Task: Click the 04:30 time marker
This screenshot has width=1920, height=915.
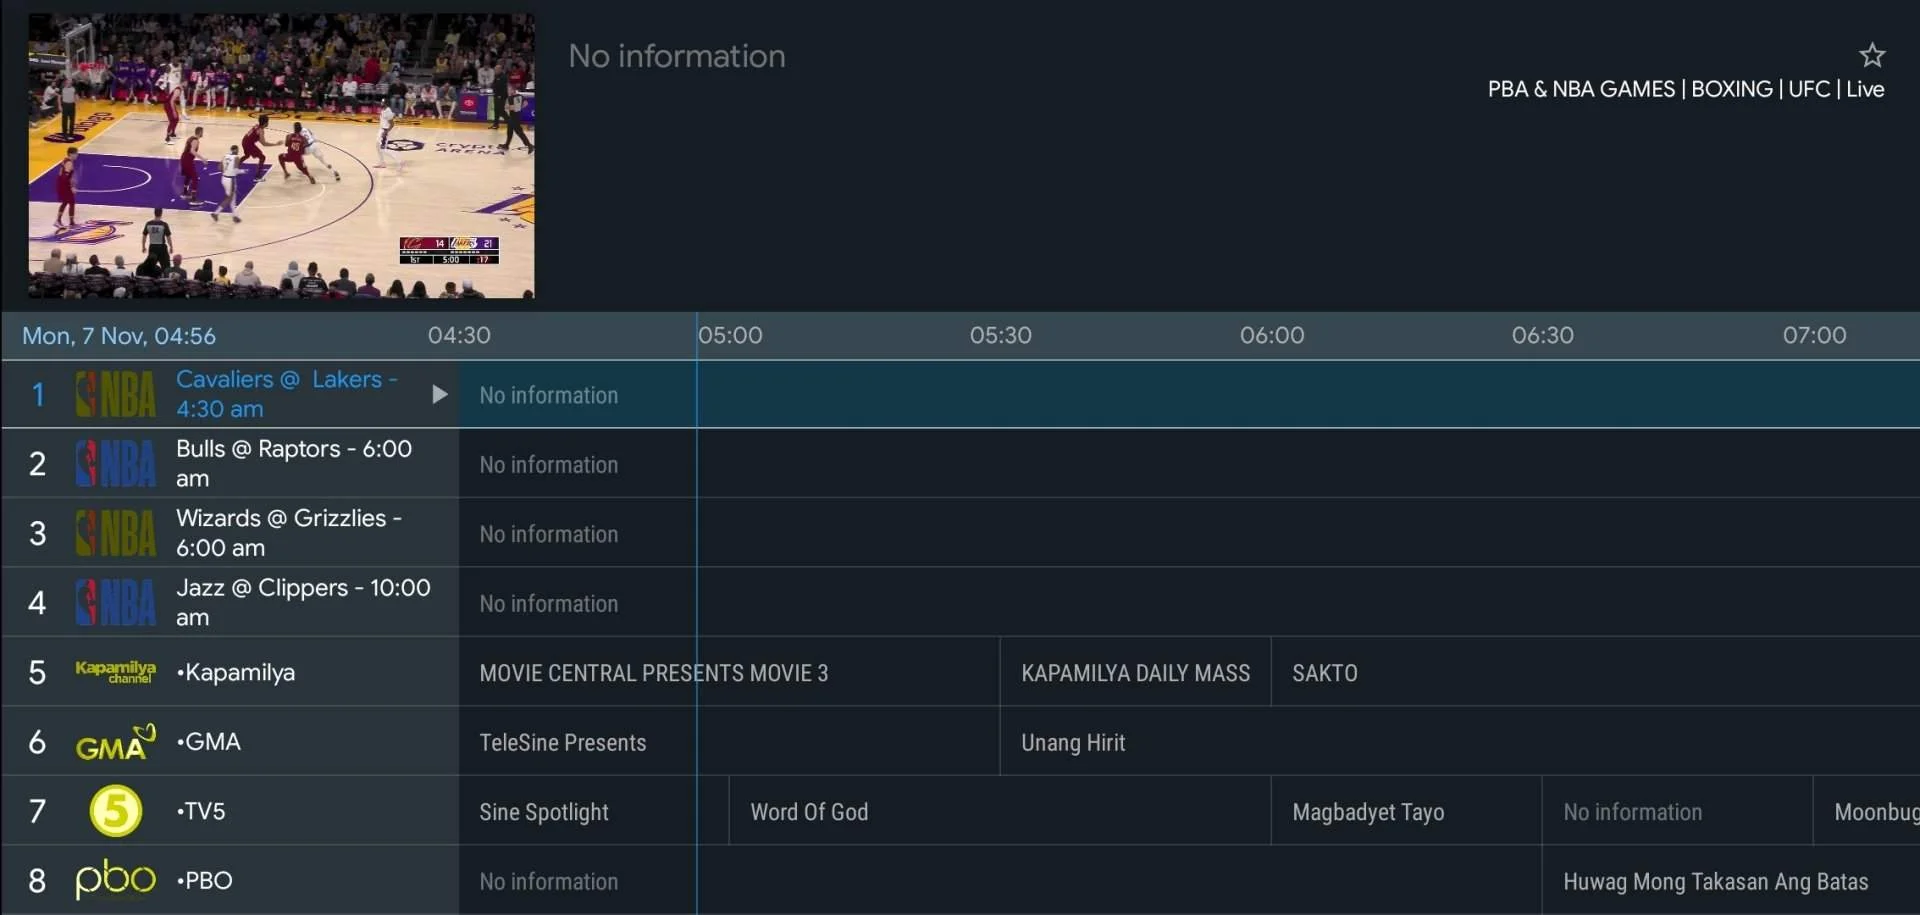Action: coord(459,335)
